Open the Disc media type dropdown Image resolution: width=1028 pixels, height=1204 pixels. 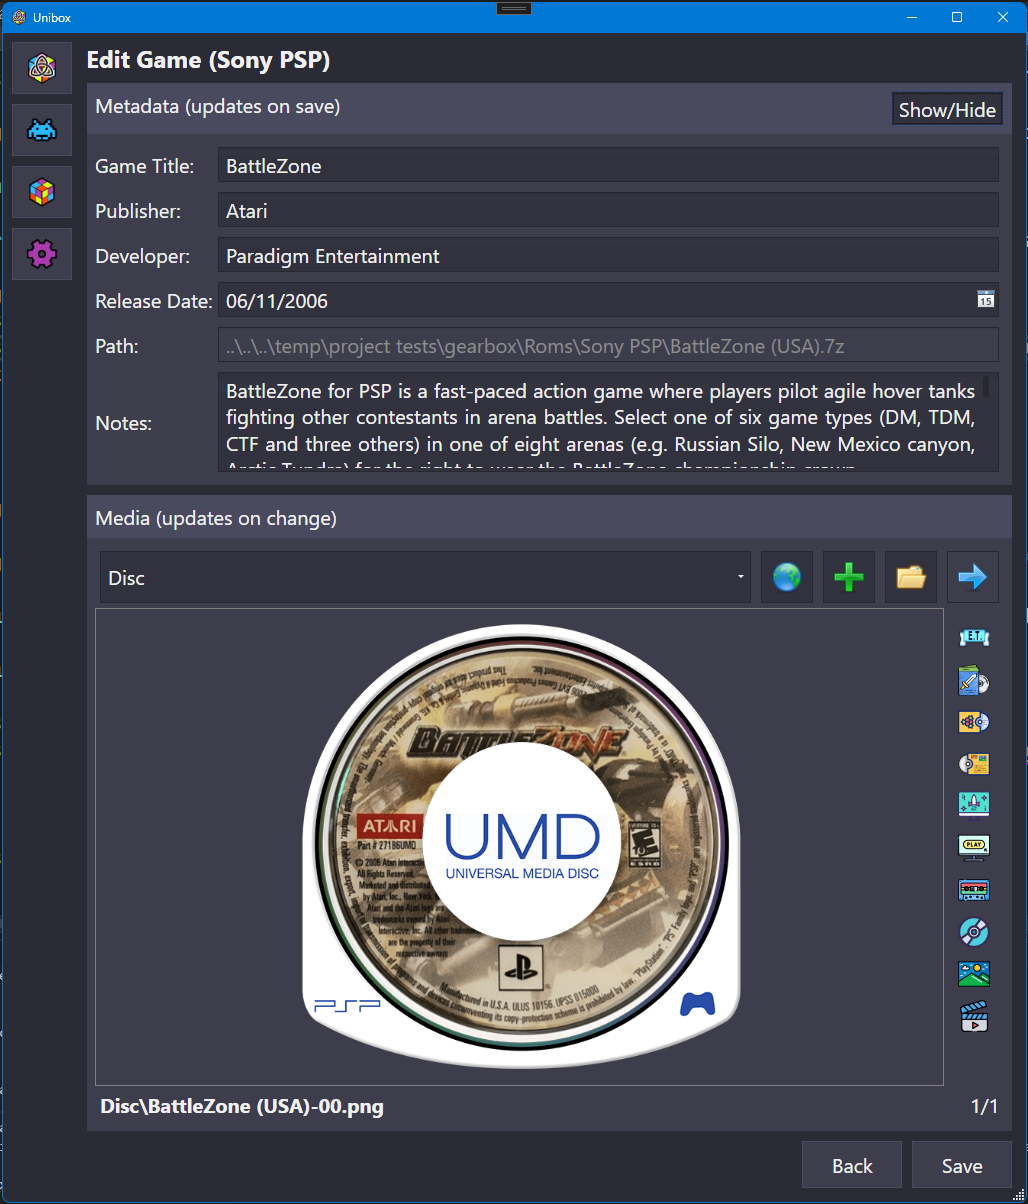point(425,577)
